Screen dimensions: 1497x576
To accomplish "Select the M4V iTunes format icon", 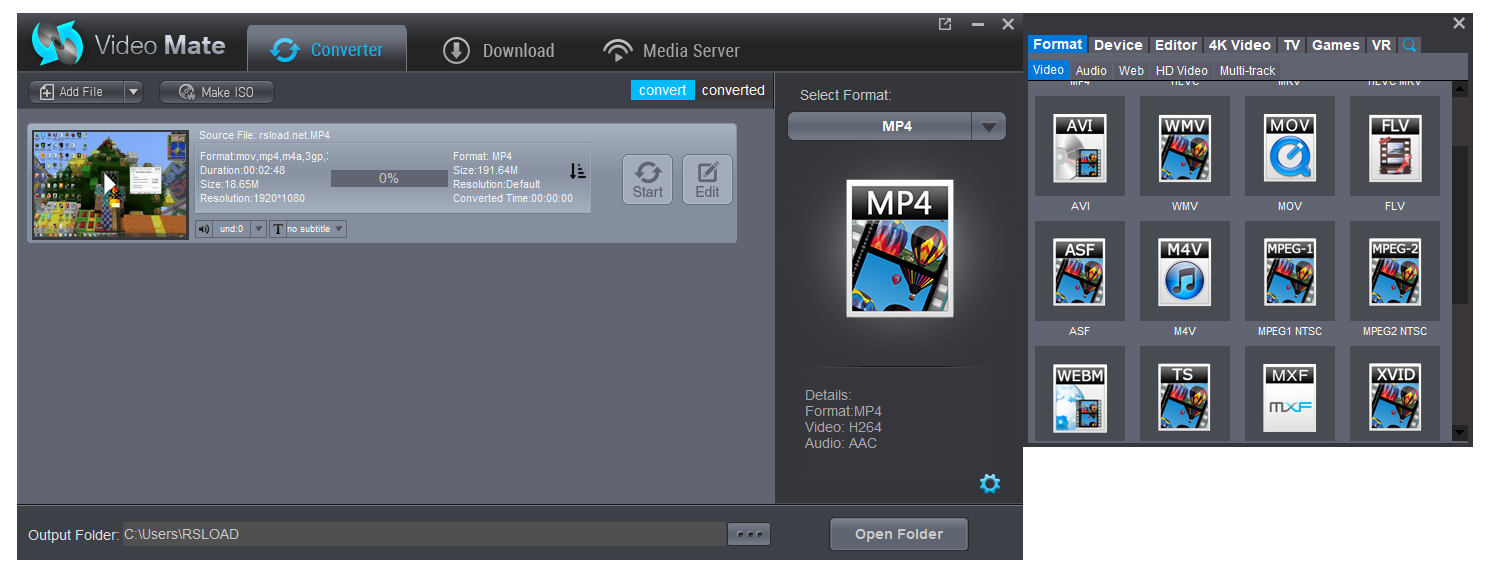I will tap(1185, 273).
